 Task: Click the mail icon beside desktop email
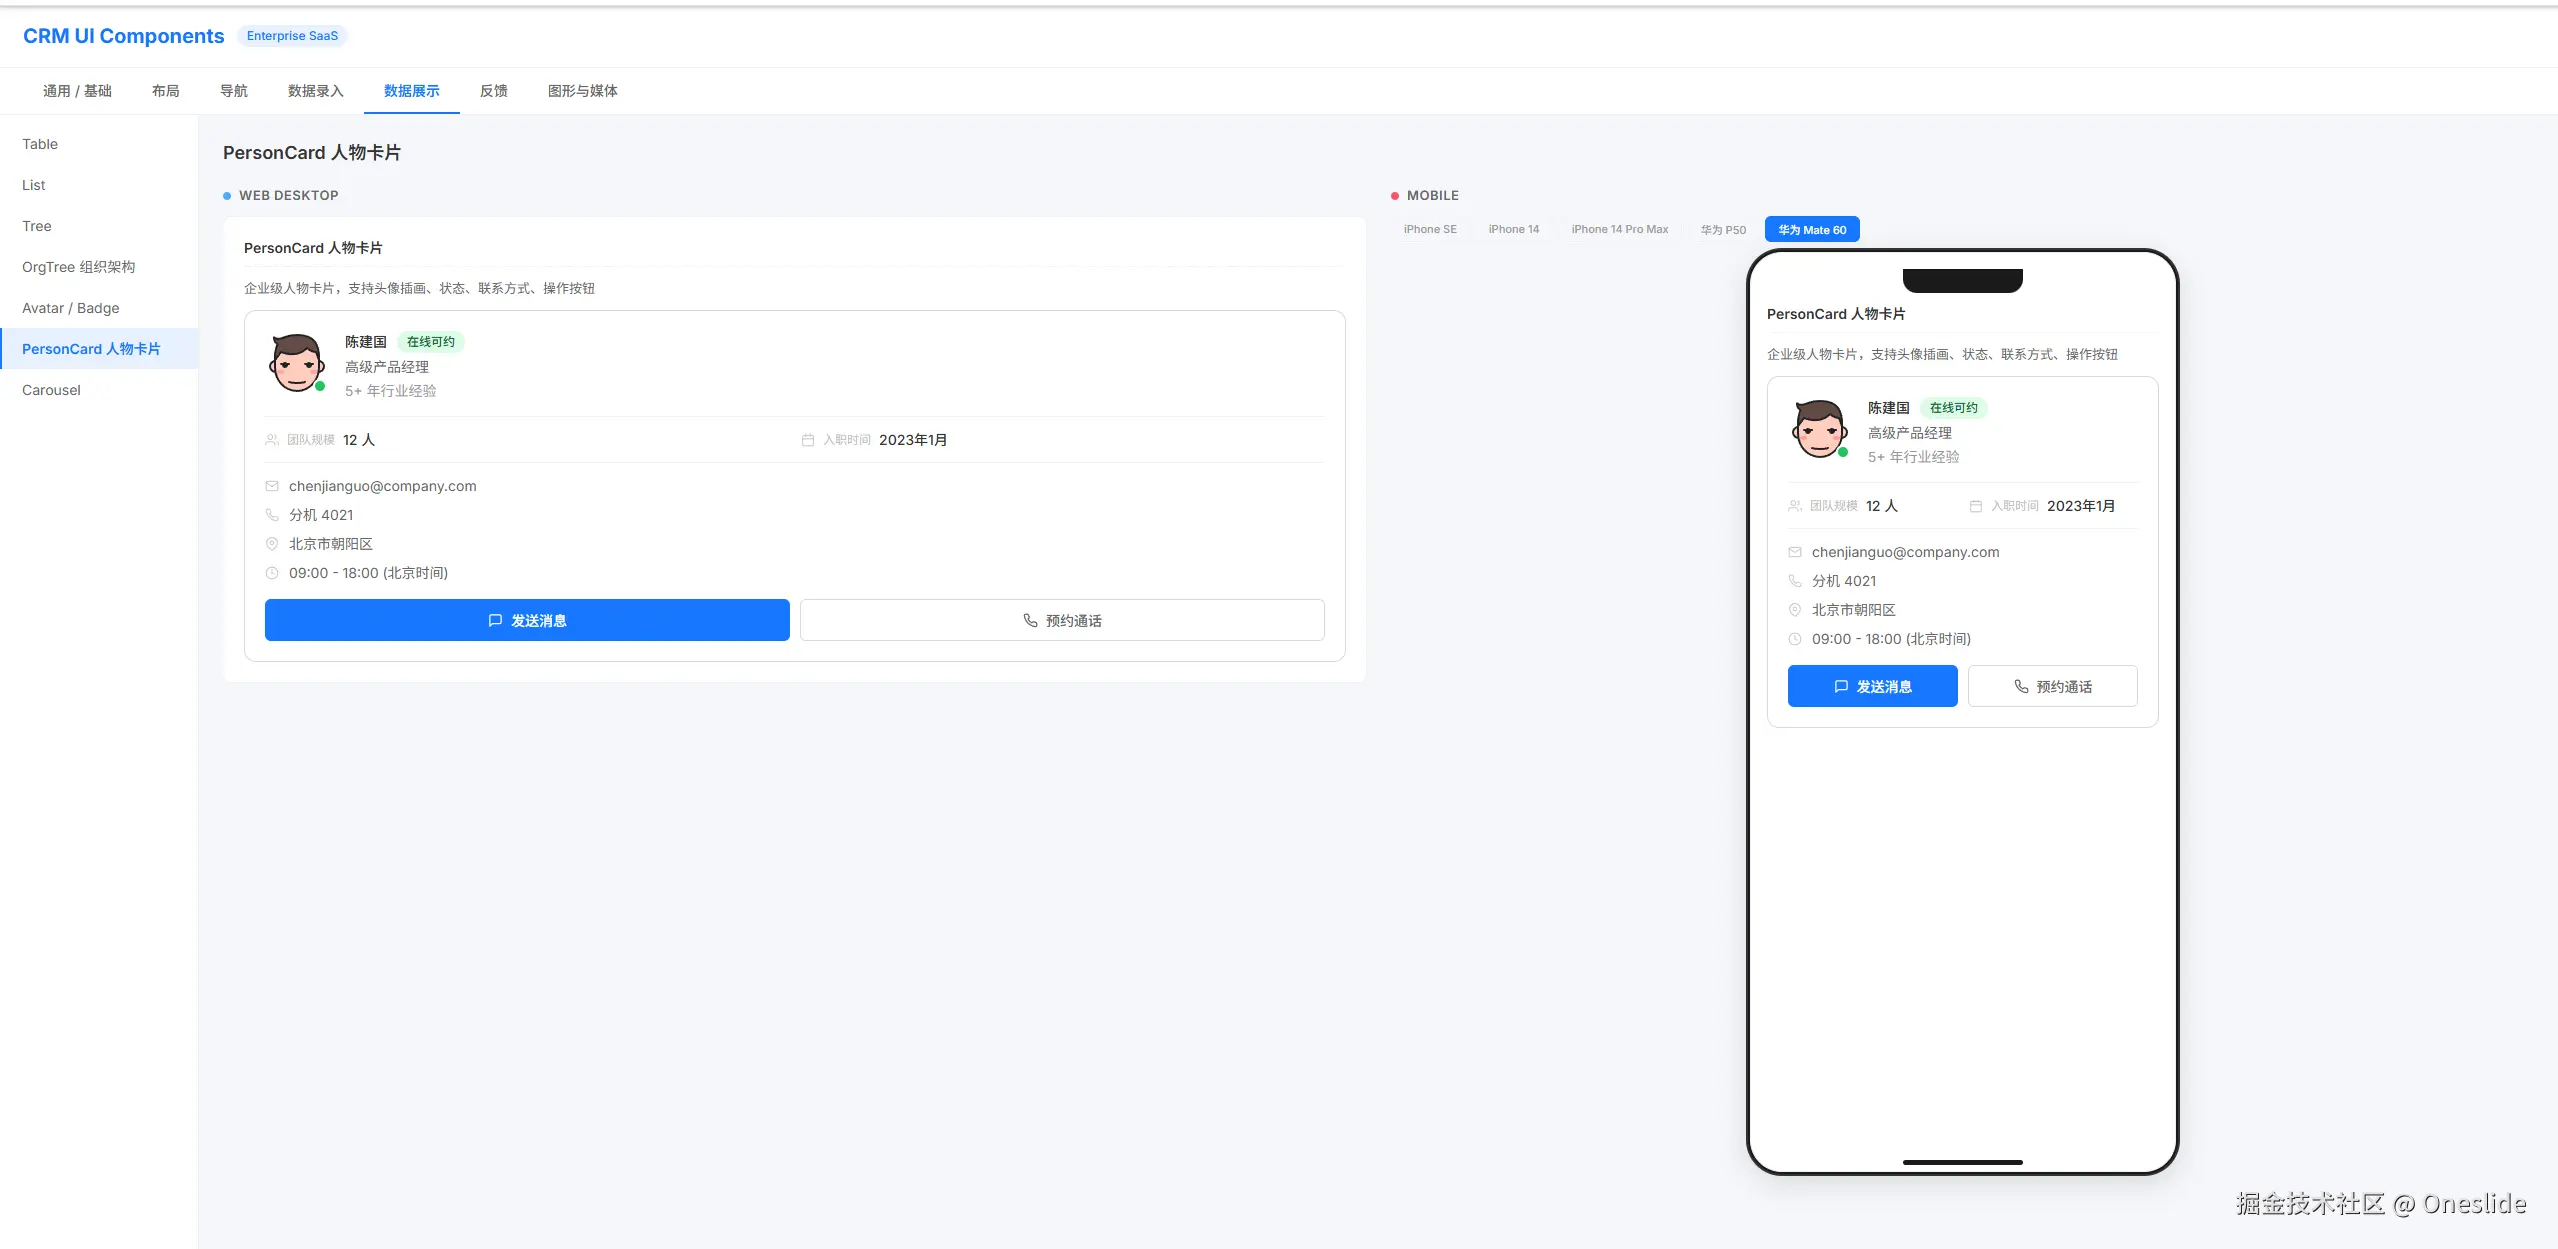tap(272, 486)
